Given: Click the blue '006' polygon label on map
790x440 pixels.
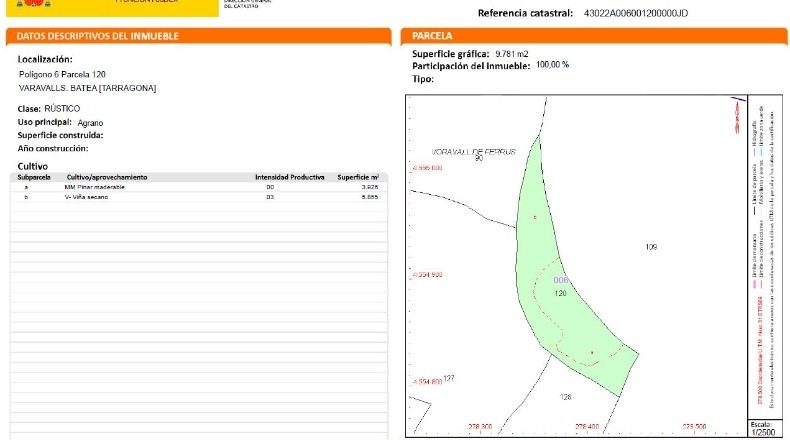Looking at the screenshot, I should point(561,280).
